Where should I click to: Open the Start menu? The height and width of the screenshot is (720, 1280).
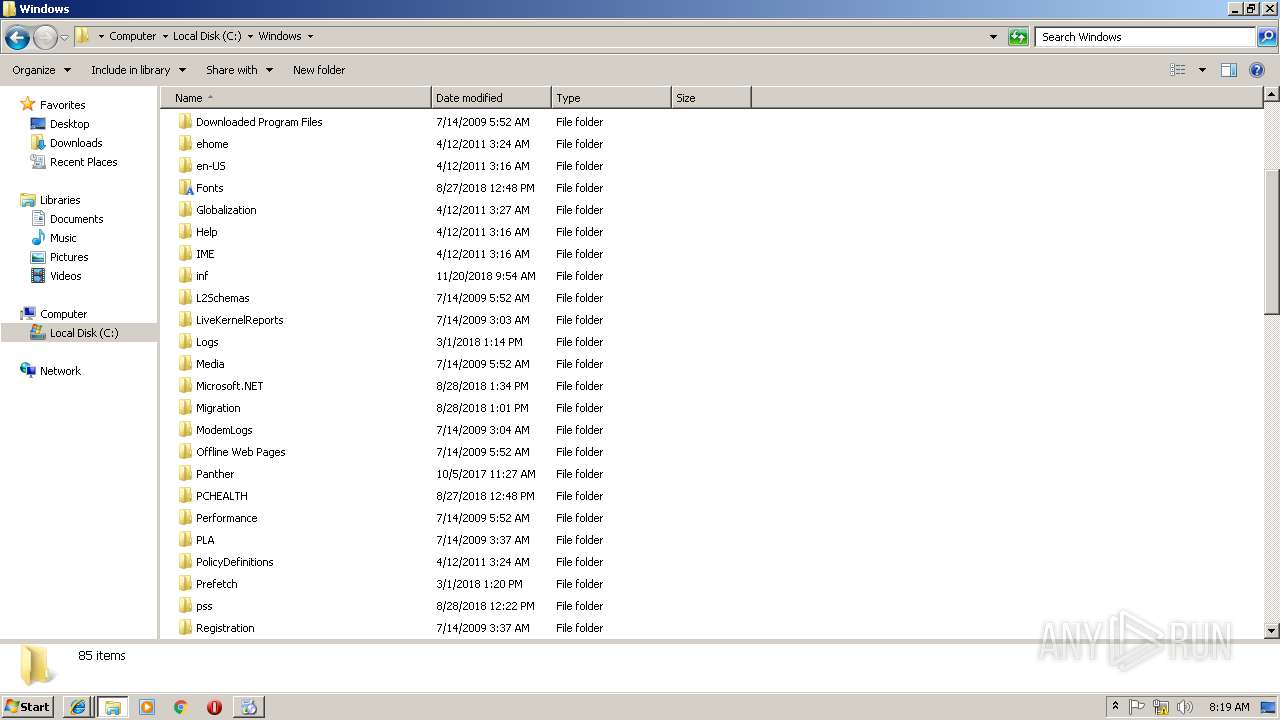(x=28, y=706)
